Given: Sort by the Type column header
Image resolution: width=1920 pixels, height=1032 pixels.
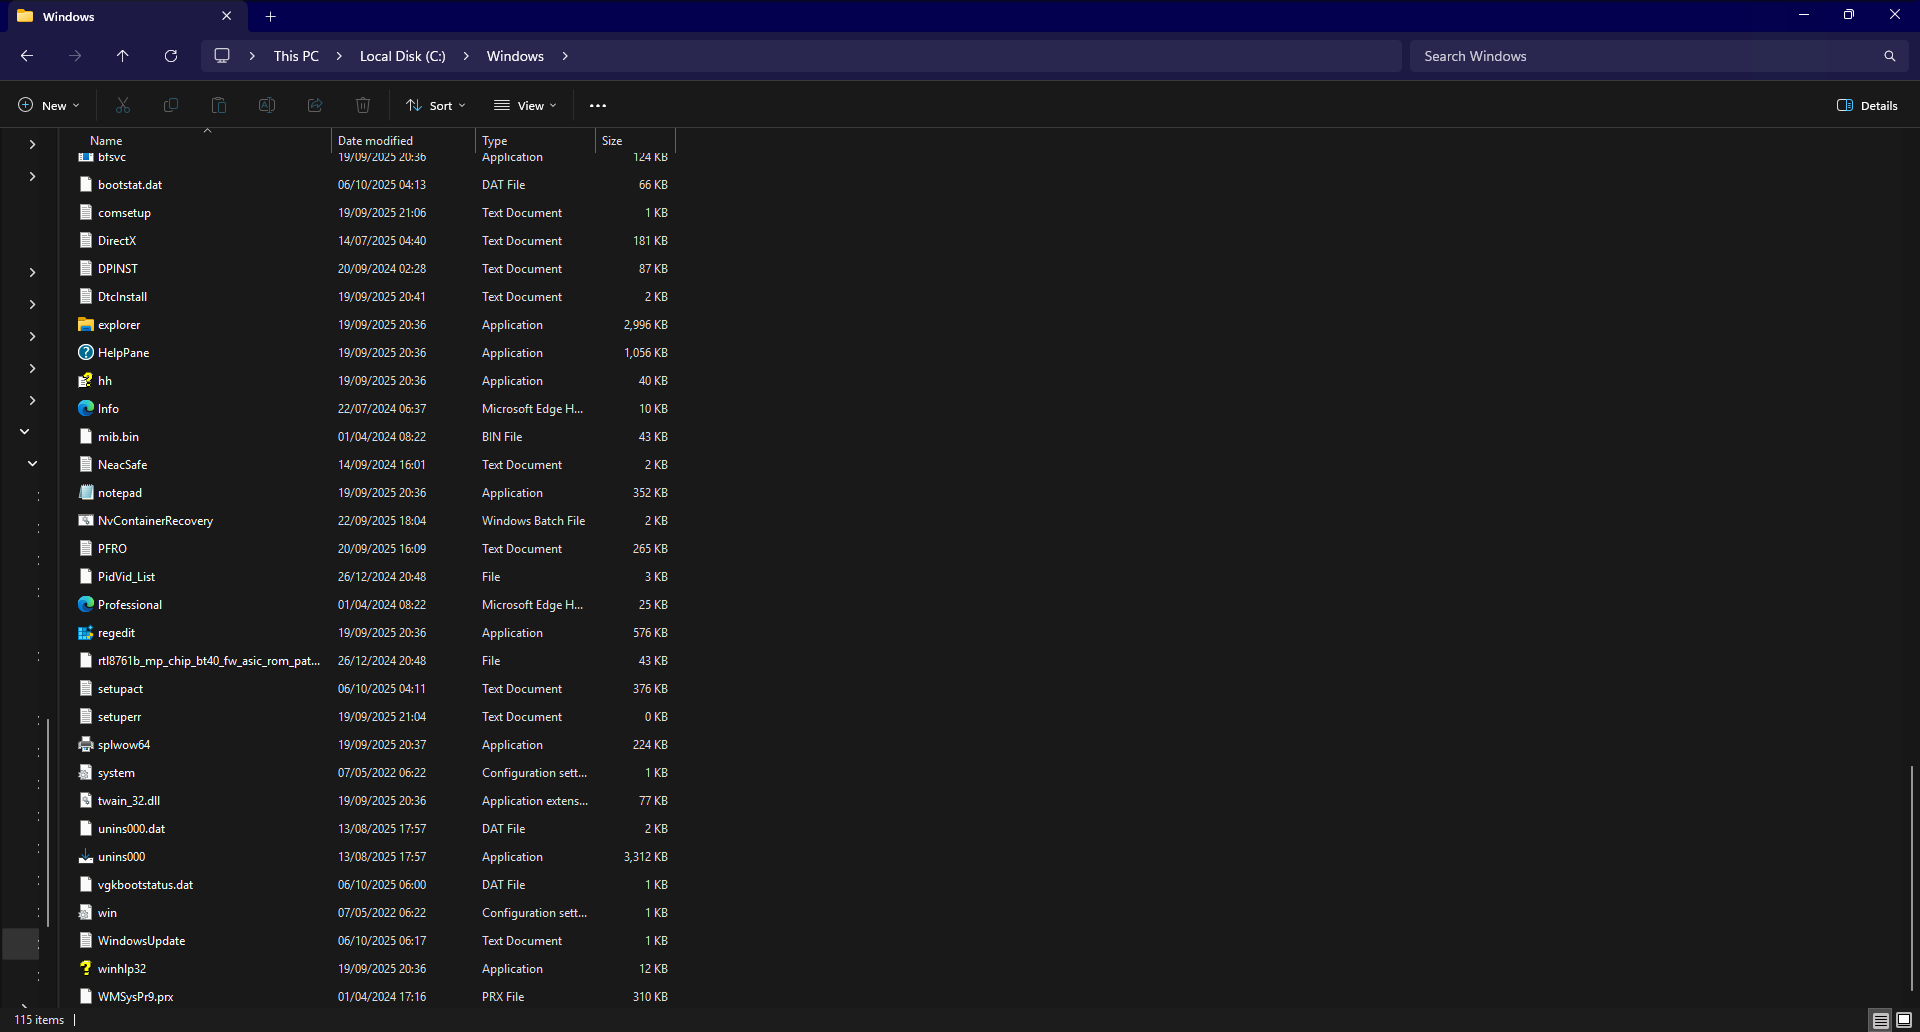Looking at the screenshot, I should click(x=535, y=141).
